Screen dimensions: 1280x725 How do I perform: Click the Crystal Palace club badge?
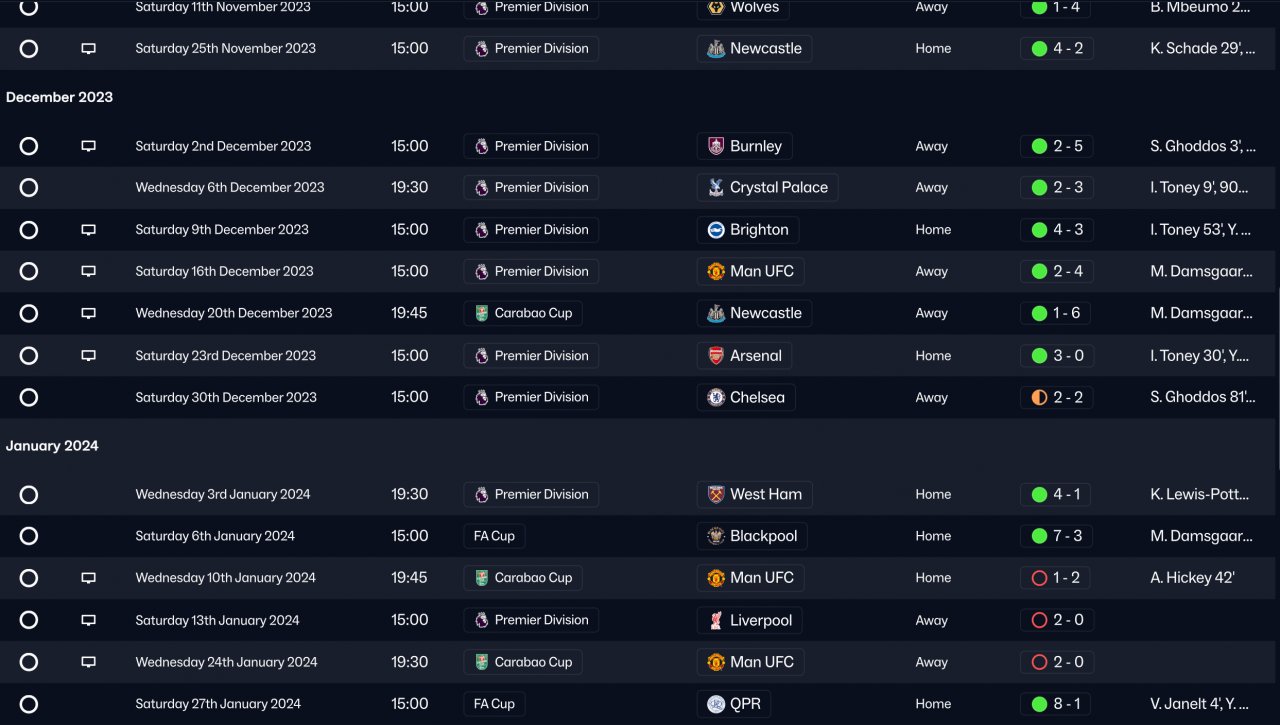(x=716, y=188)
